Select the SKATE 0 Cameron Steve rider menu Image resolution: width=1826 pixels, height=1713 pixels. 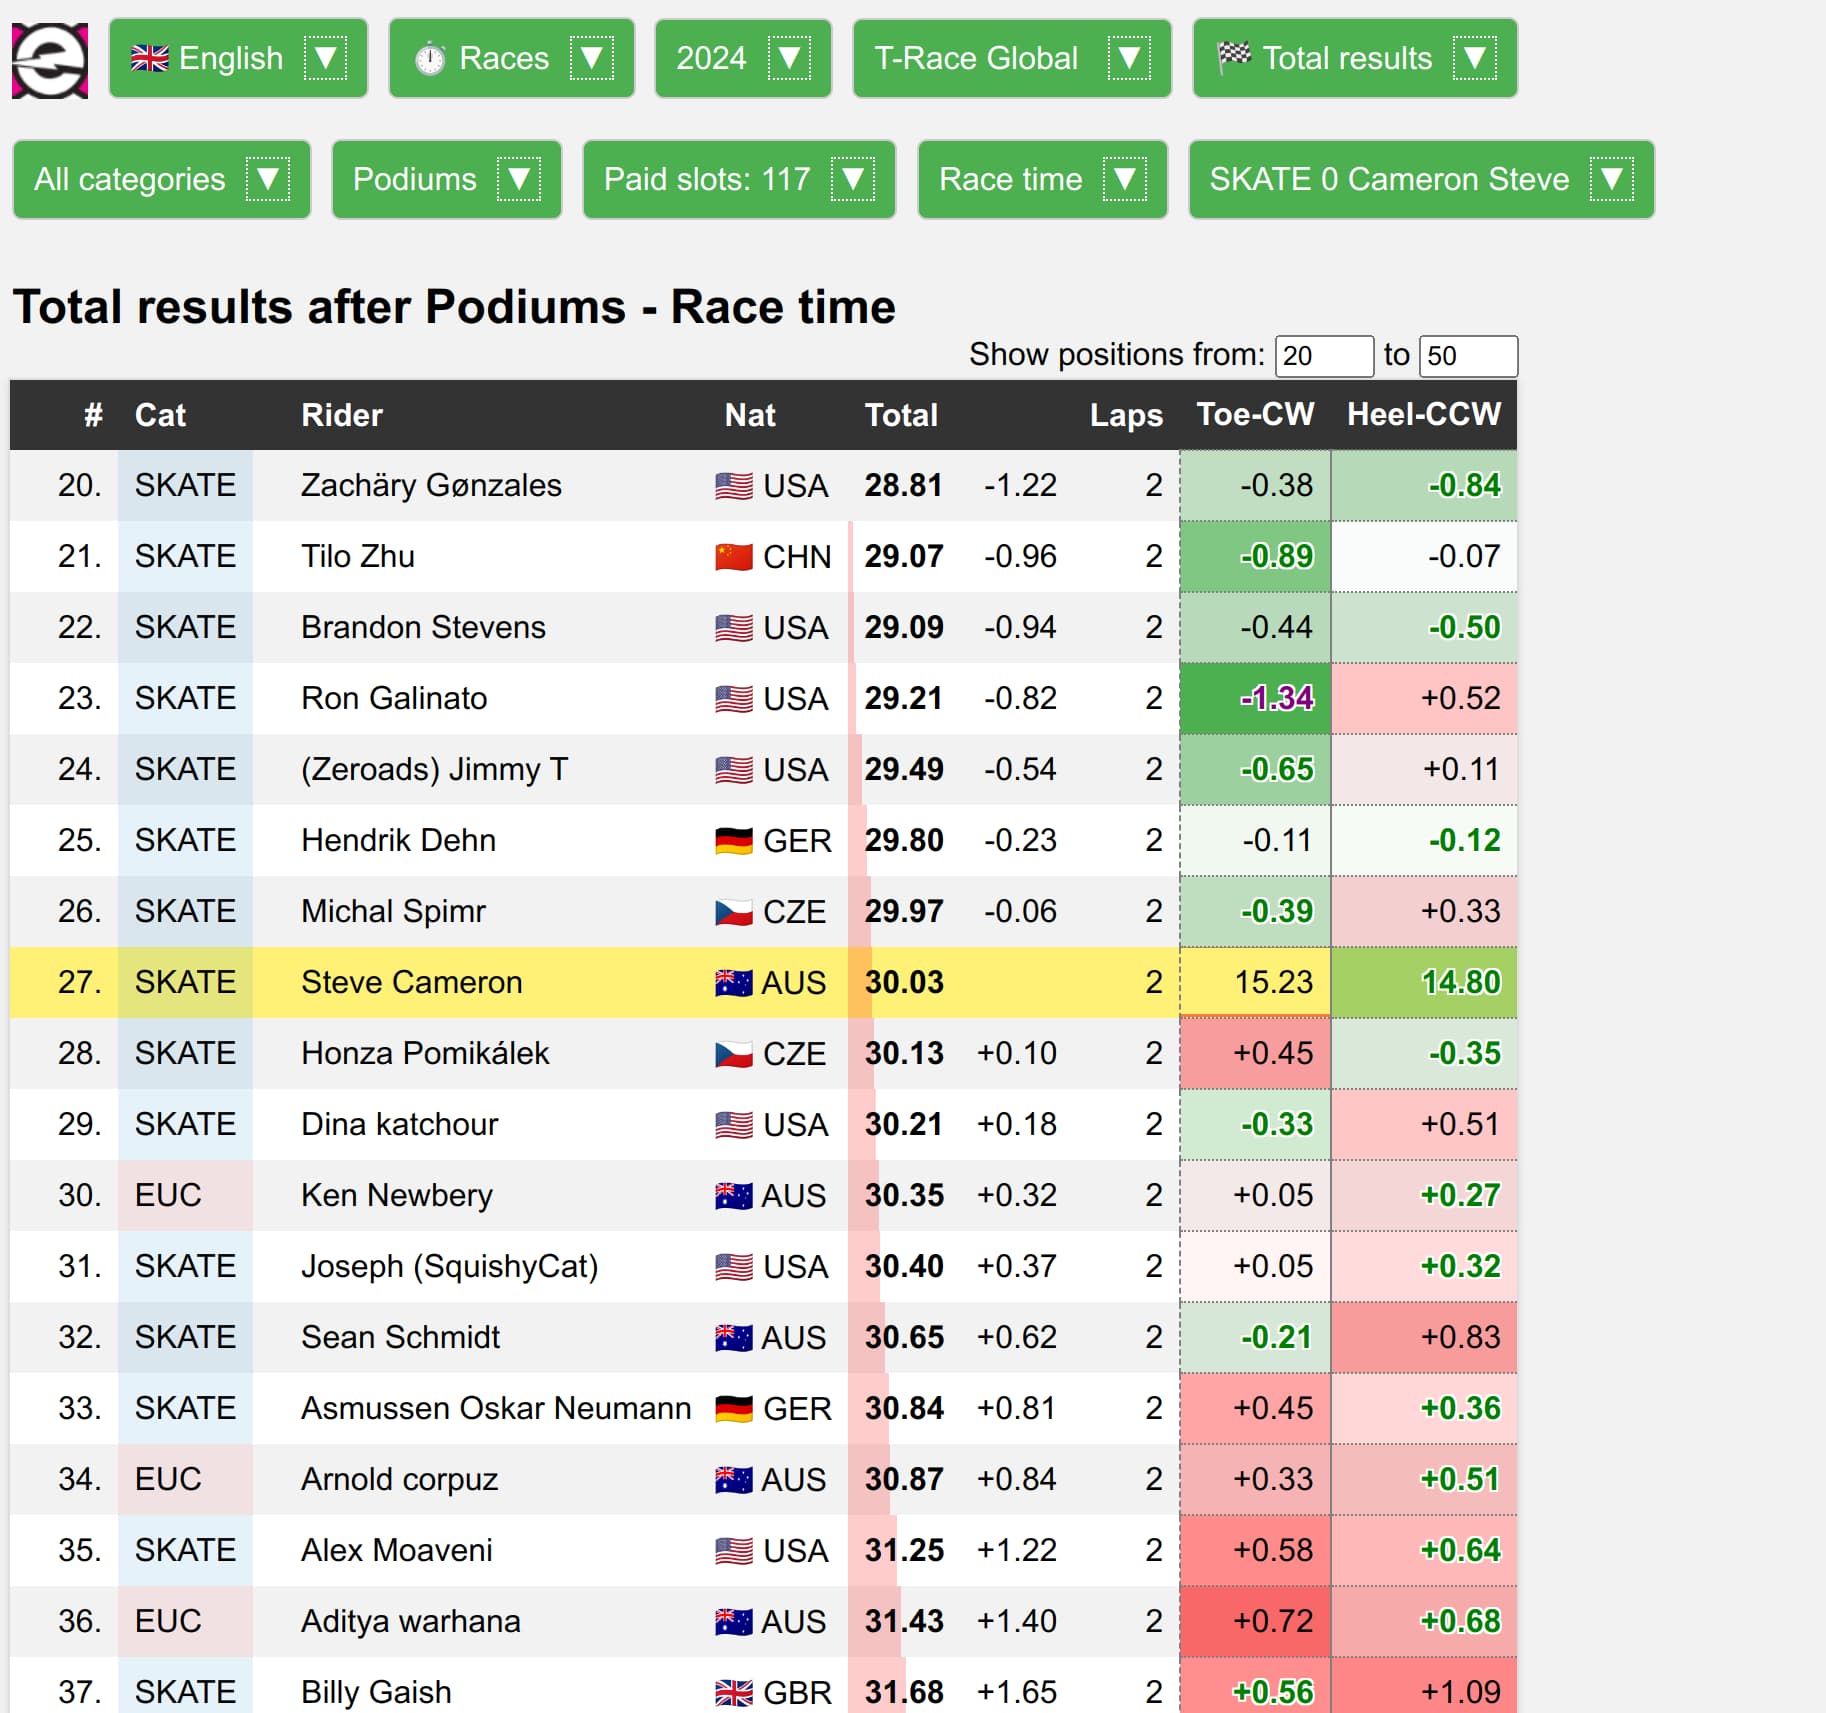1420,180
